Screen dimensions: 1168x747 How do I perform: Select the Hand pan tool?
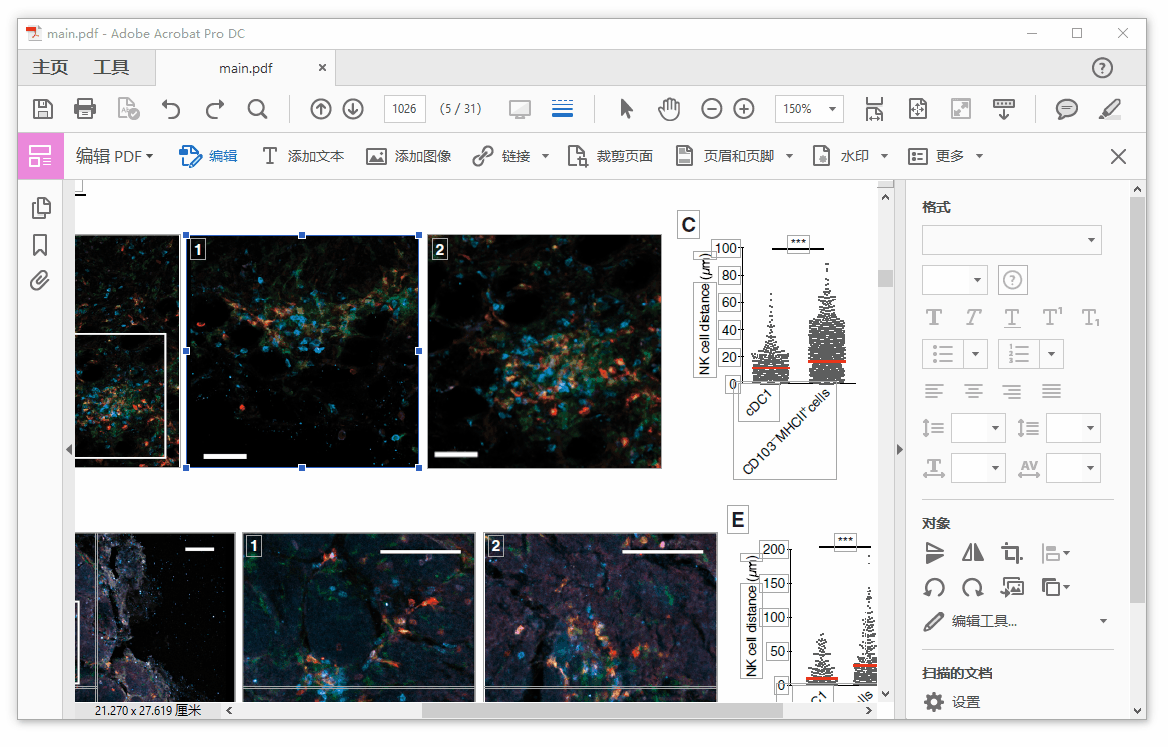(669, 109)
